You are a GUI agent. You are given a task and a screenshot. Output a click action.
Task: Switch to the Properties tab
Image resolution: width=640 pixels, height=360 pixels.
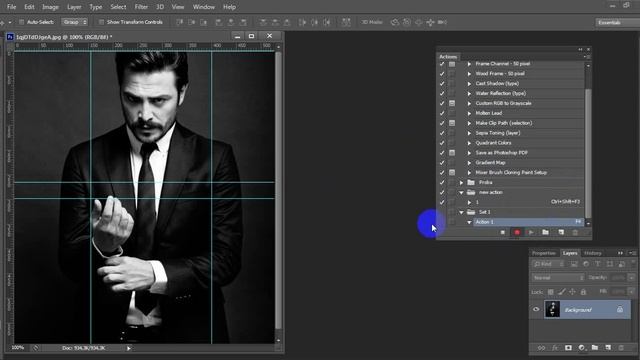[x=544, y=253]
